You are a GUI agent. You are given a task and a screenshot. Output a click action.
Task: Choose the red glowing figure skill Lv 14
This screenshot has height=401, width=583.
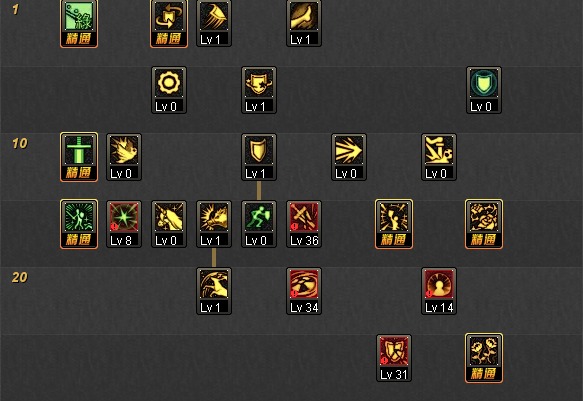(439, 291)
